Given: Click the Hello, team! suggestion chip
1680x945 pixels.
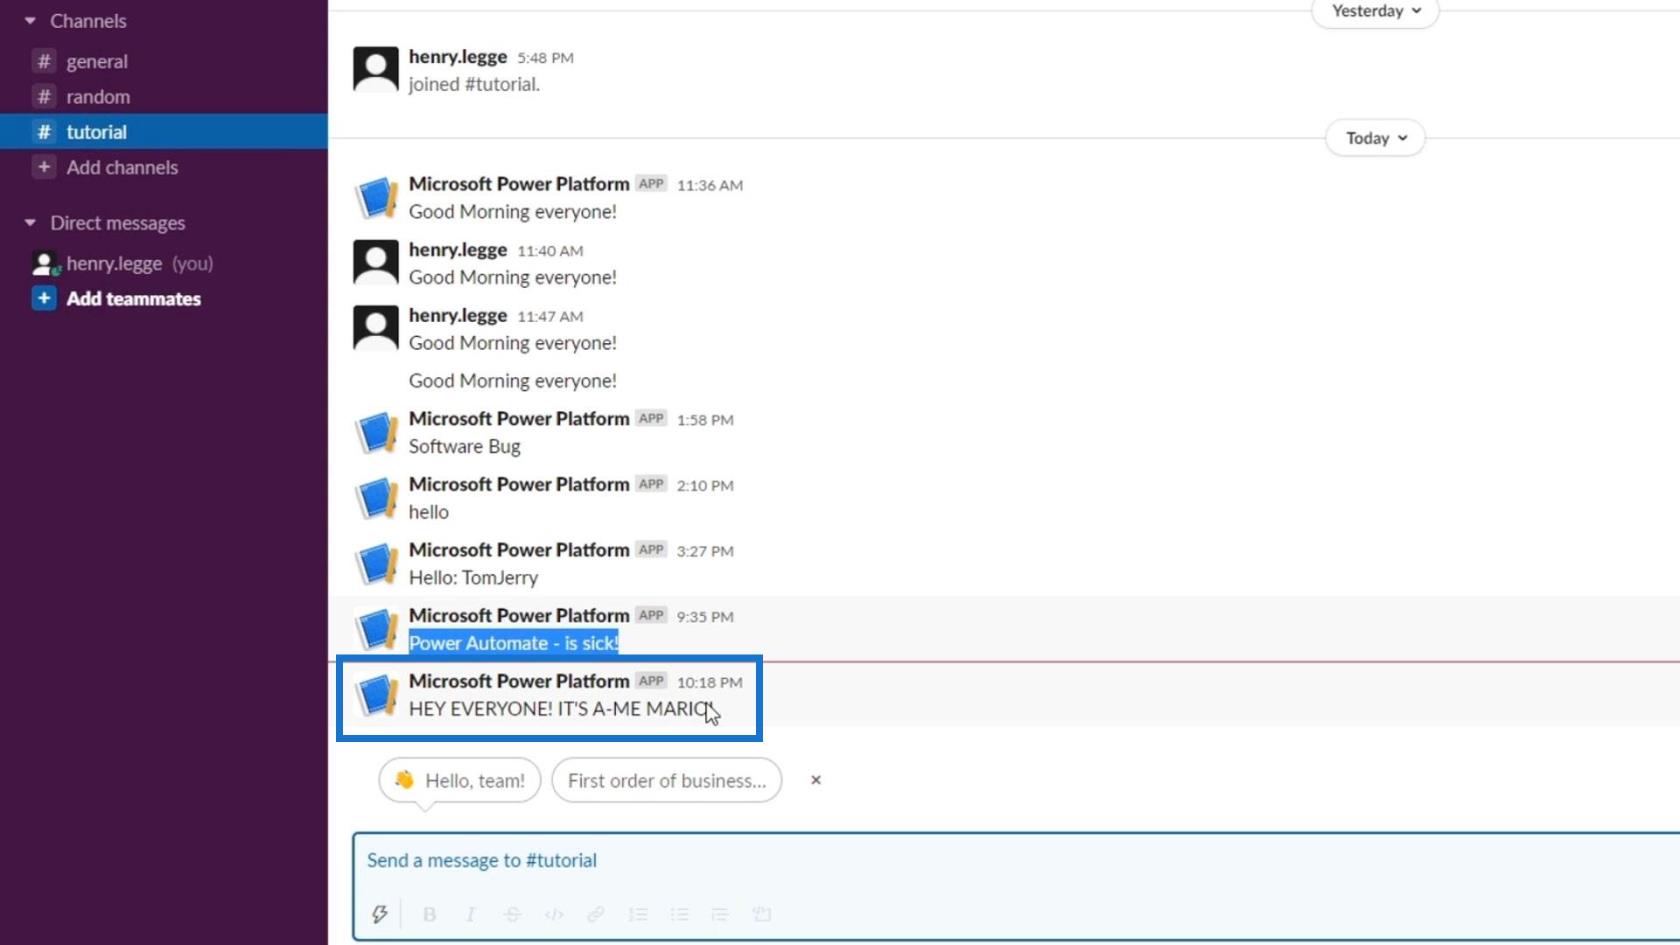Looking at the screenshot, I should [x=460, y=781].
